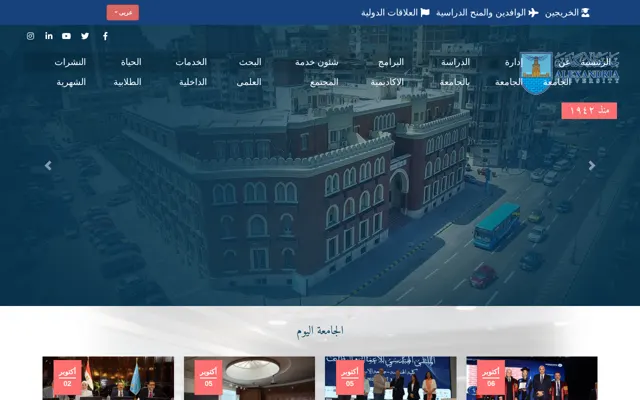Go to next slide with right arrow
This screenshot has width=640, height=400.
coord(592,165)
